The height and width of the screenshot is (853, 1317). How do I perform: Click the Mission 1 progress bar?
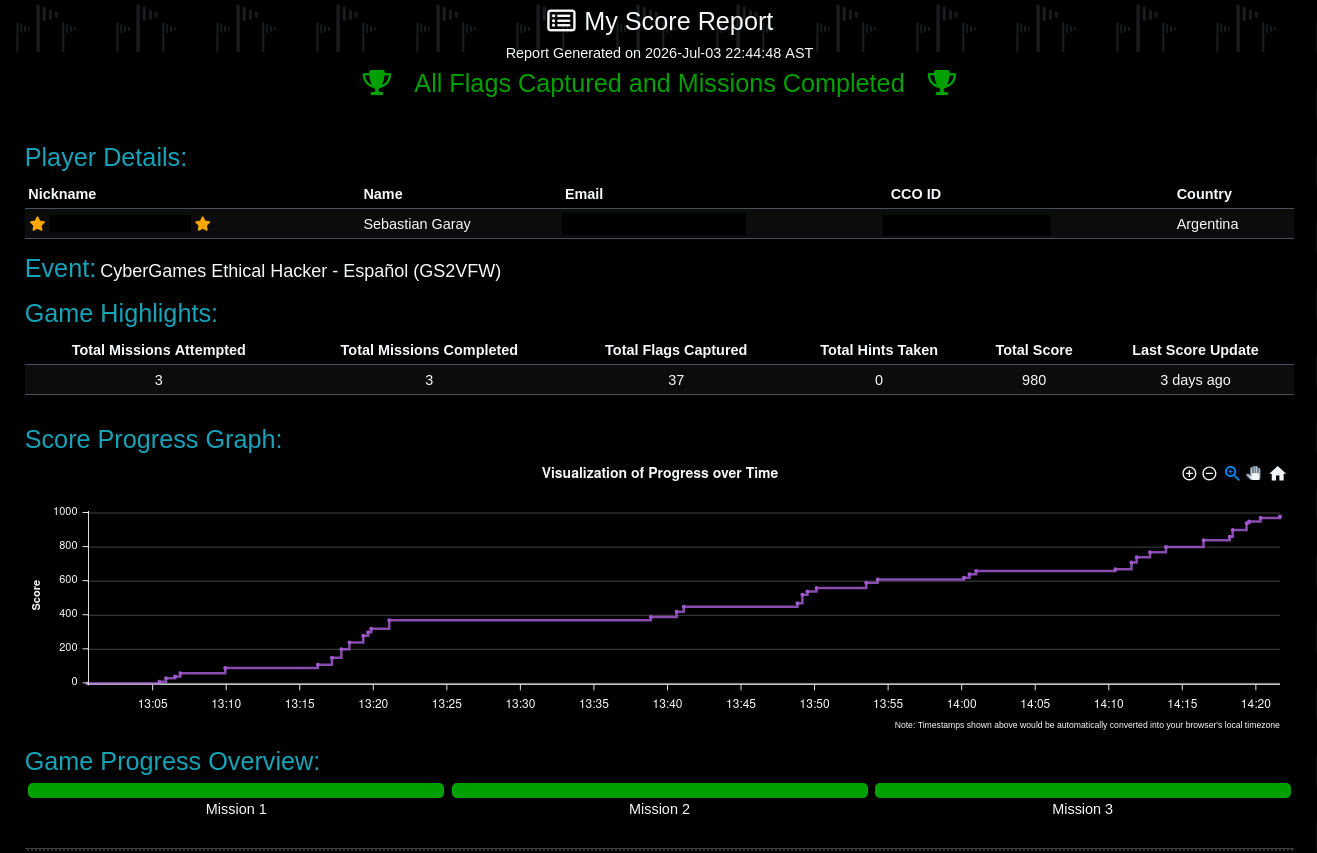click(x=236, y=790)
